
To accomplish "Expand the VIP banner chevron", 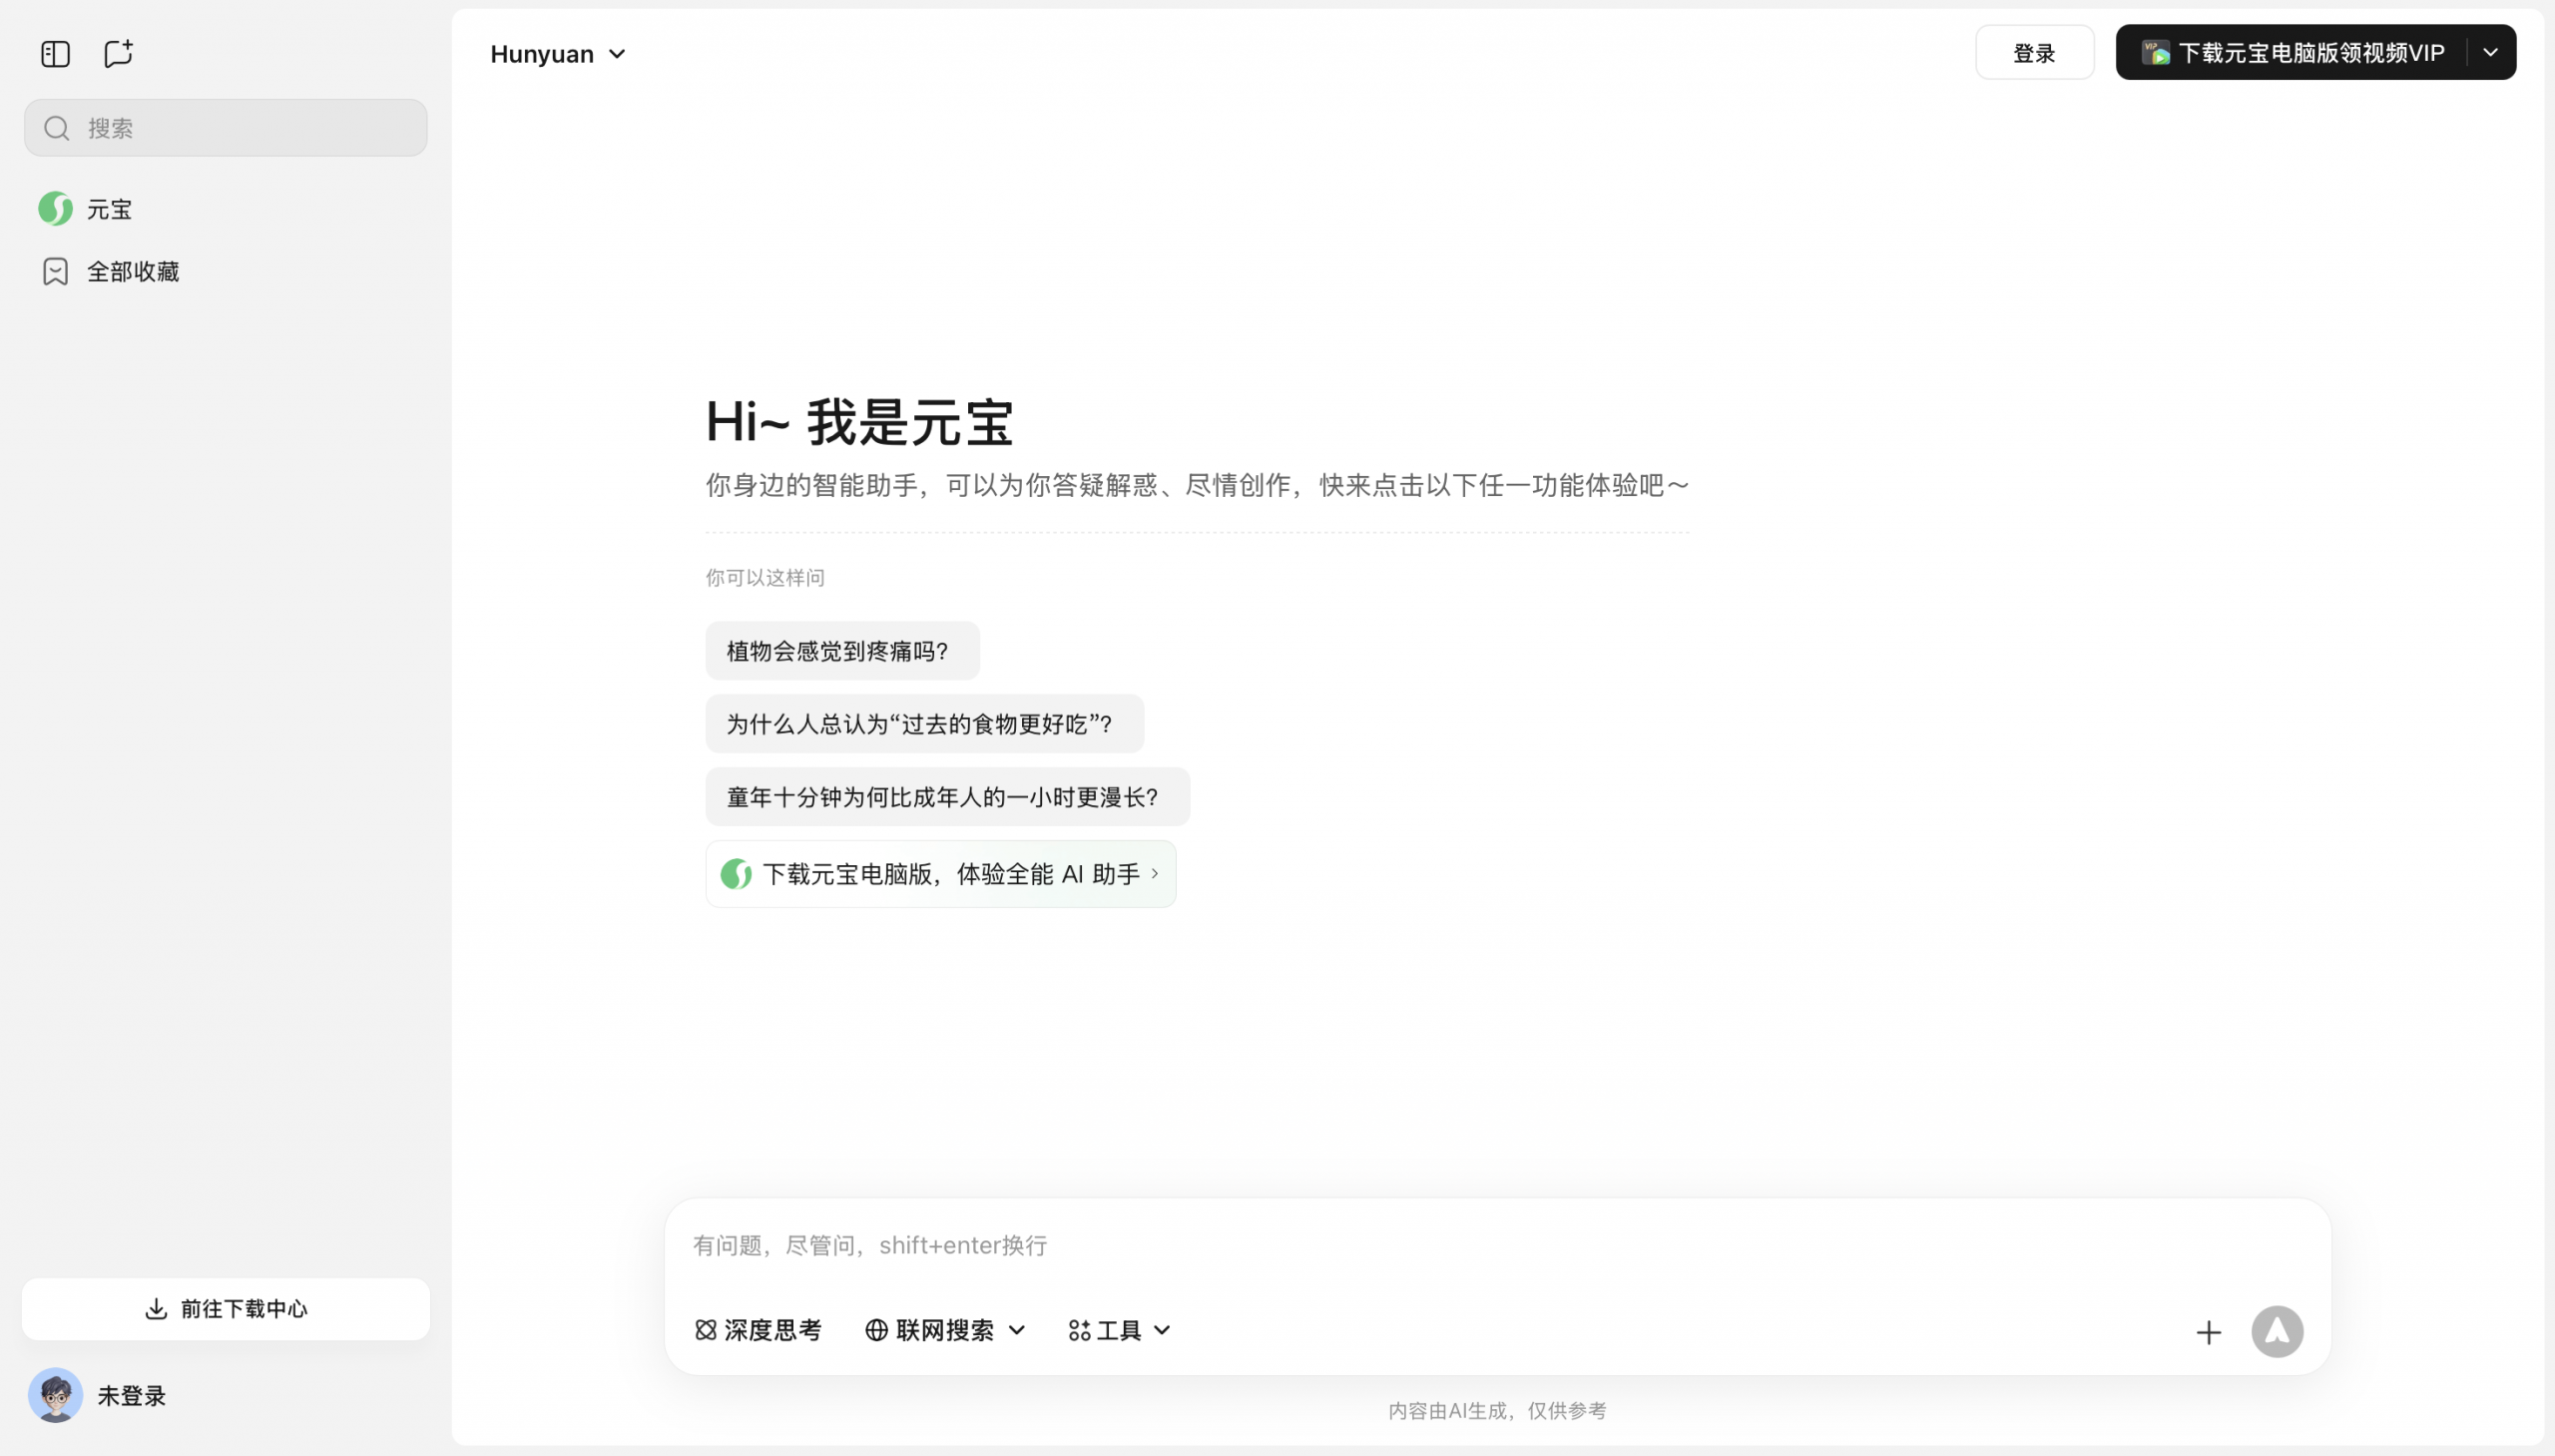I will point(2489,52).
